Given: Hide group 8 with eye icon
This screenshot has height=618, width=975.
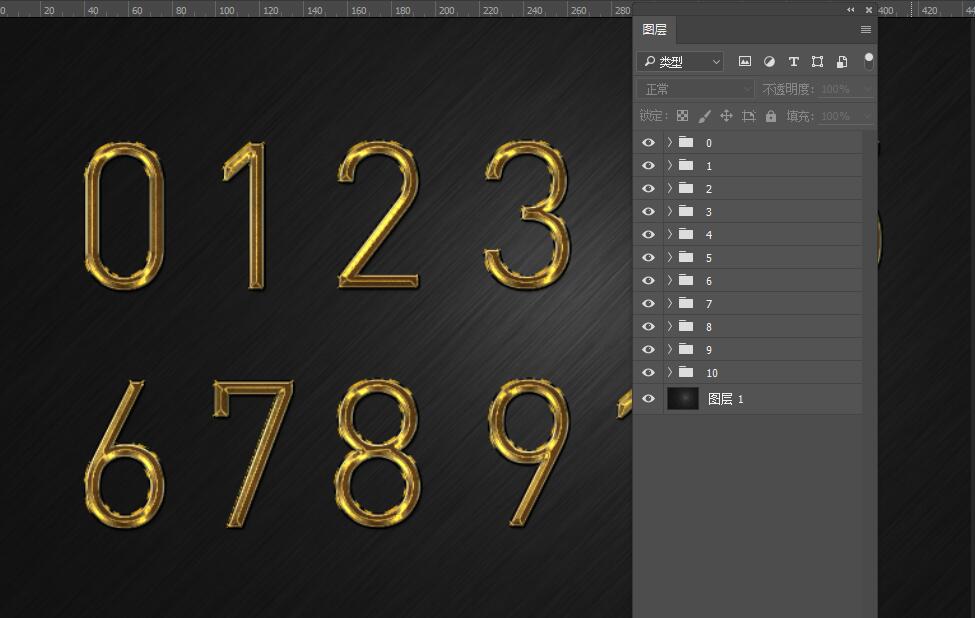Looking at the screenshot, I should (648, 326).
